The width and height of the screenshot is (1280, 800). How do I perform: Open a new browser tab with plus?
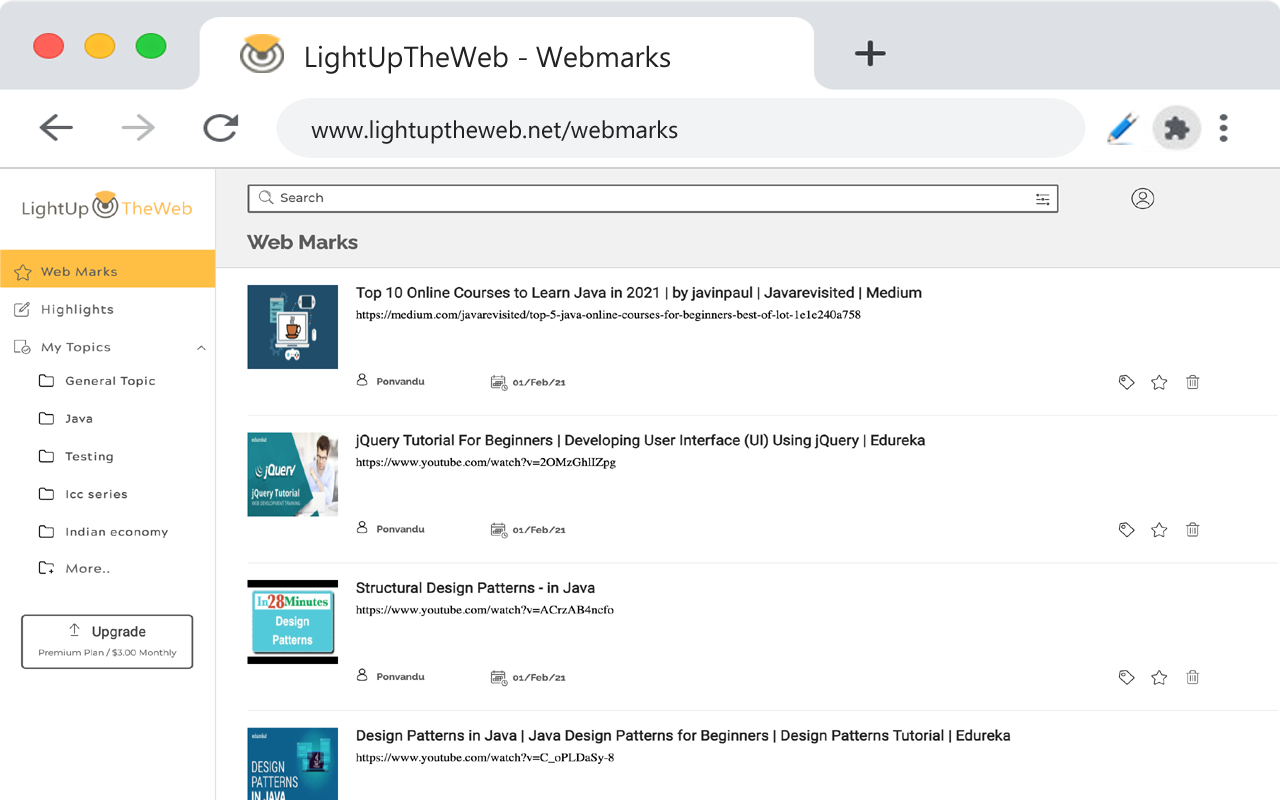point(870,53)
